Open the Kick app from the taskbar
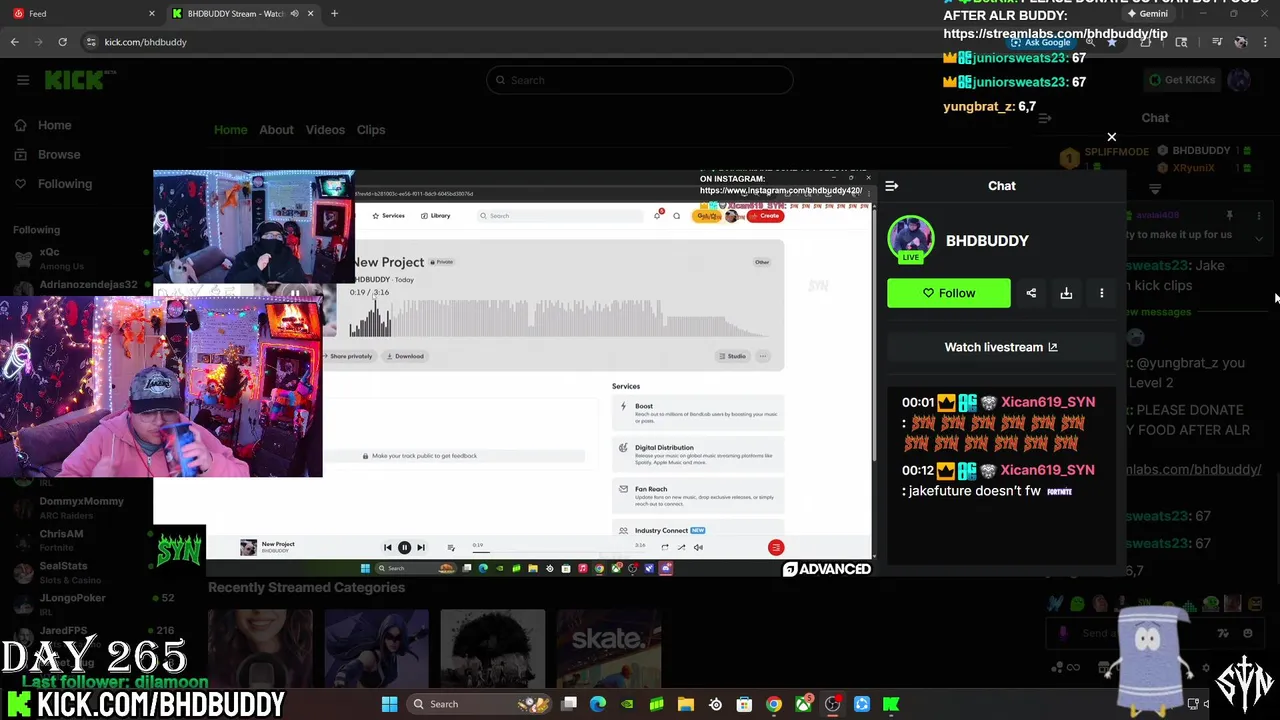The width and height of the screenshot is (1280, 720). (x=891, y=704)
